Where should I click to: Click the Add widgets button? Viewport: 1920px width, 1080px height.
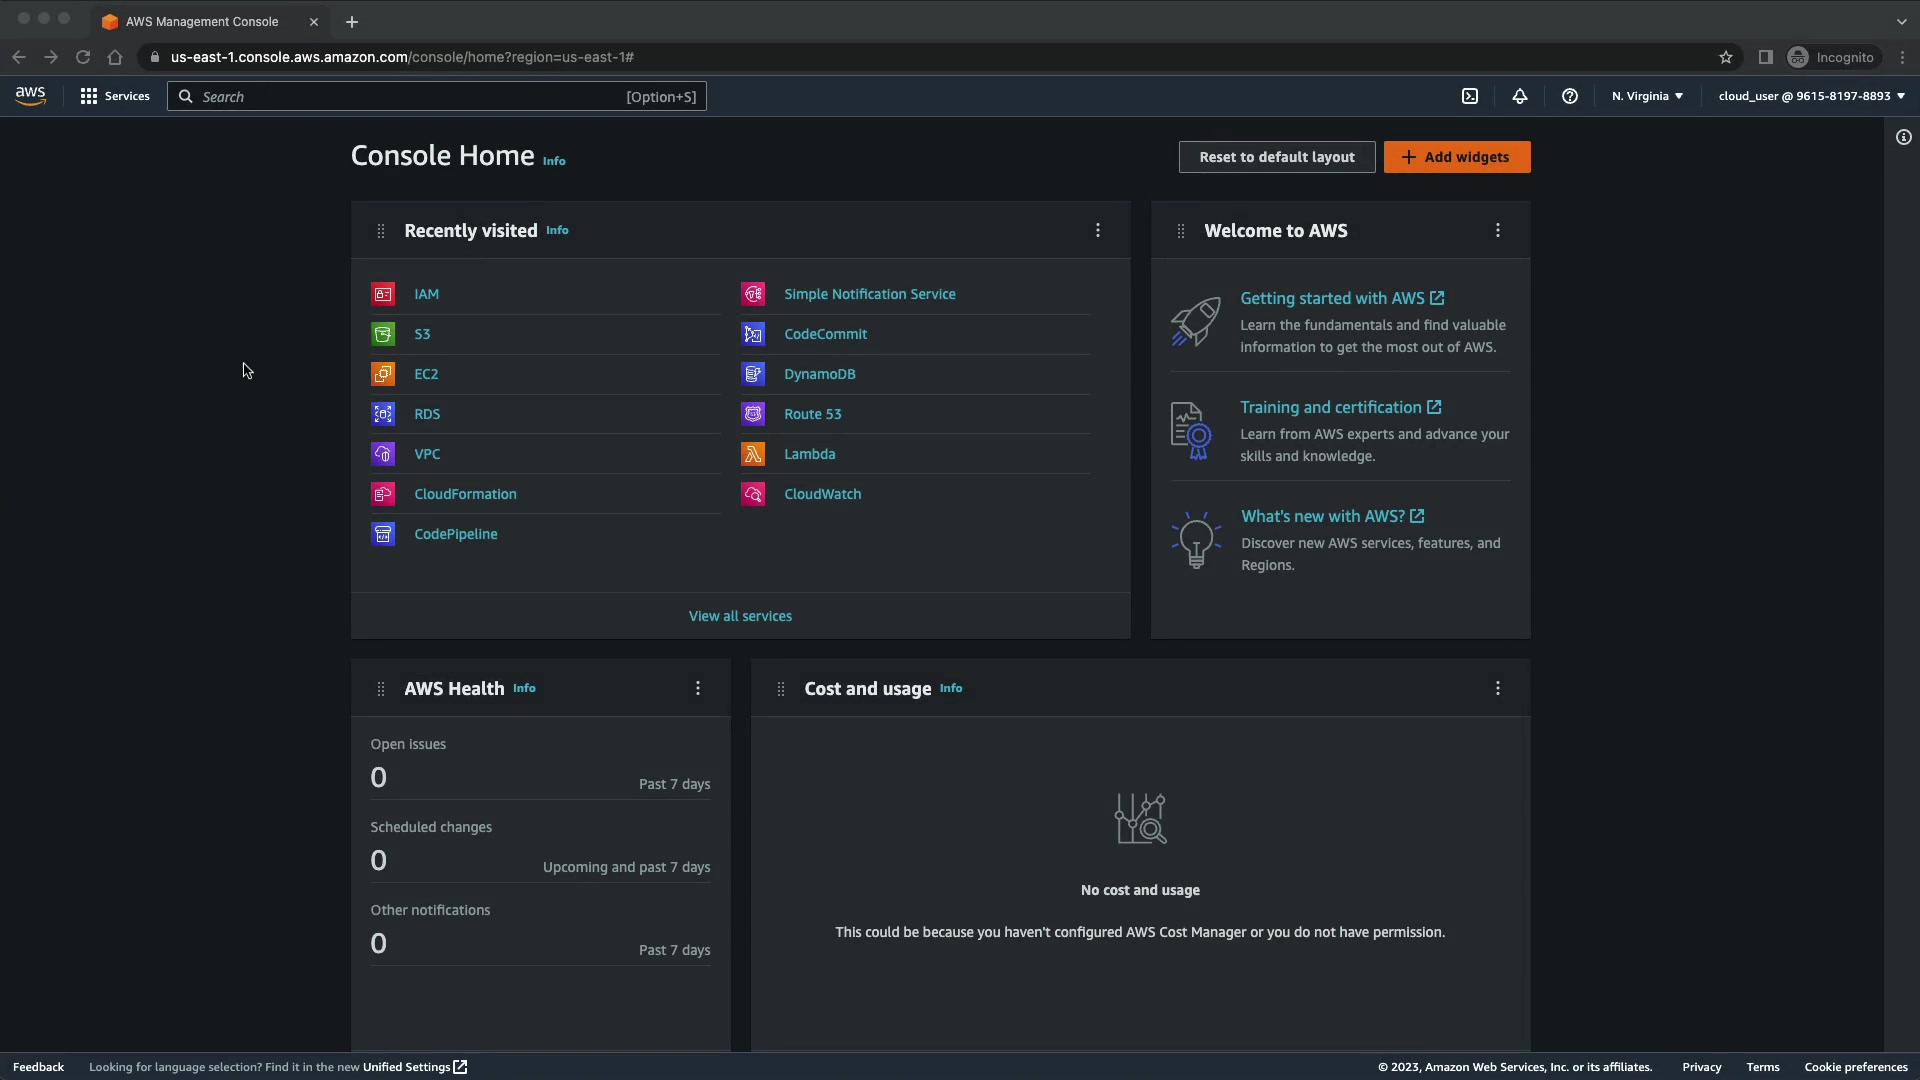pyautogui.click(x=1456, y=157)
